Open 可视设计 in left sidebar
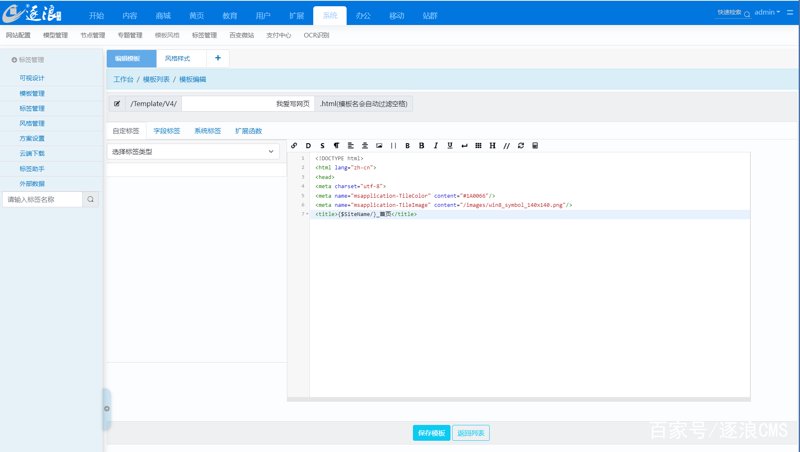Screen dimensions: 800x452 tap(32, 78)
